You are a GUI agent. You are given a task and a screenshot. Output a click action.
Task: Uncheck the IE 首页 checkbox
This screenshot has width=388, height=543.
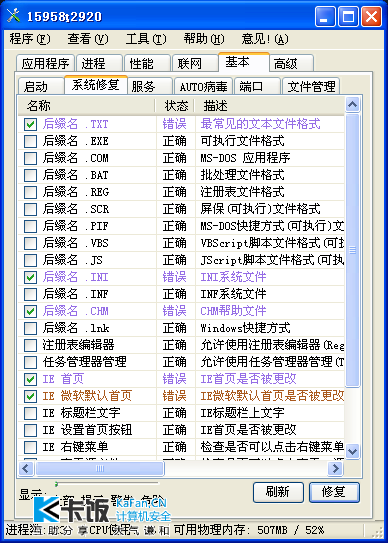pyautogui.click(x=30, y=379)
